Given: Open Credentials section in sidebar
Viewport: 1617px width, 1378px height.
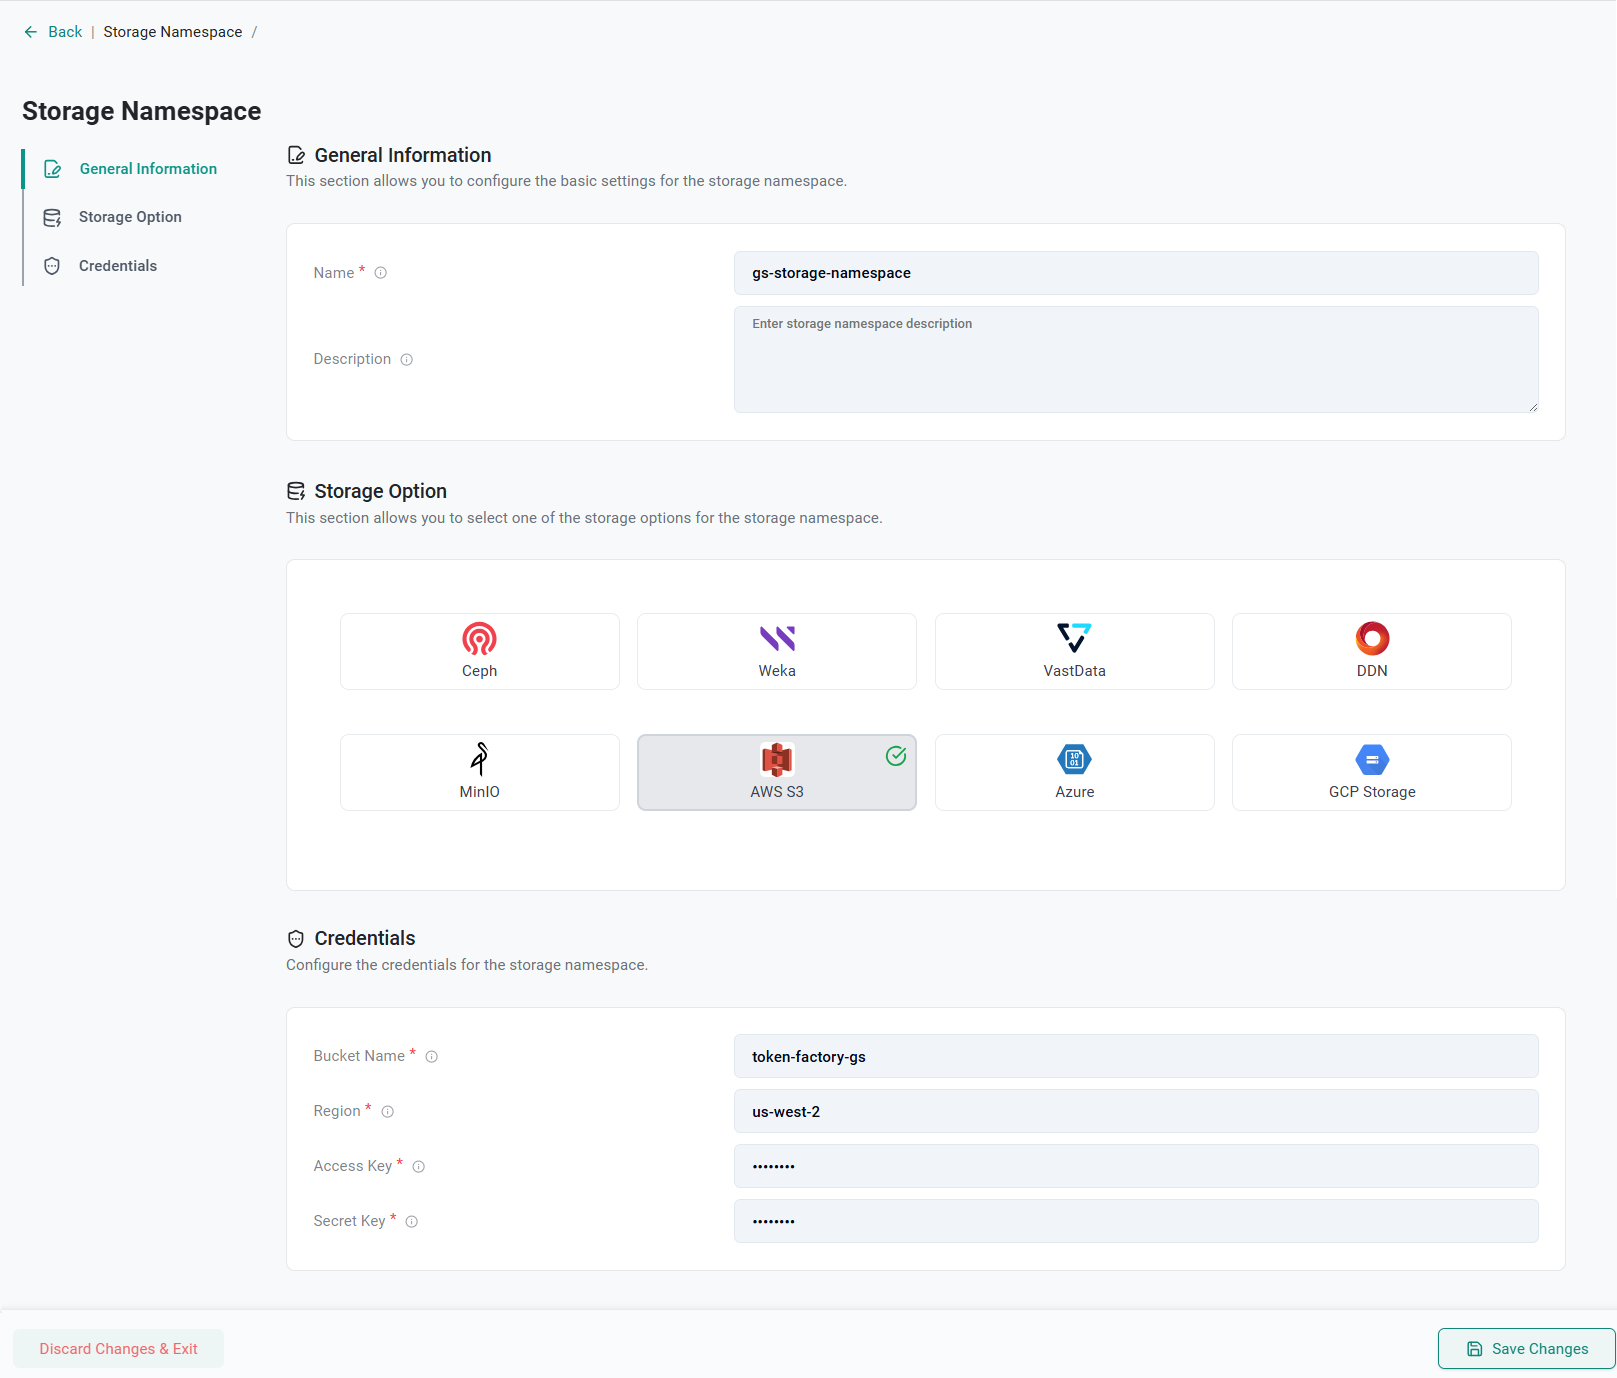Looking at the screenshot, I should point(118,266).
